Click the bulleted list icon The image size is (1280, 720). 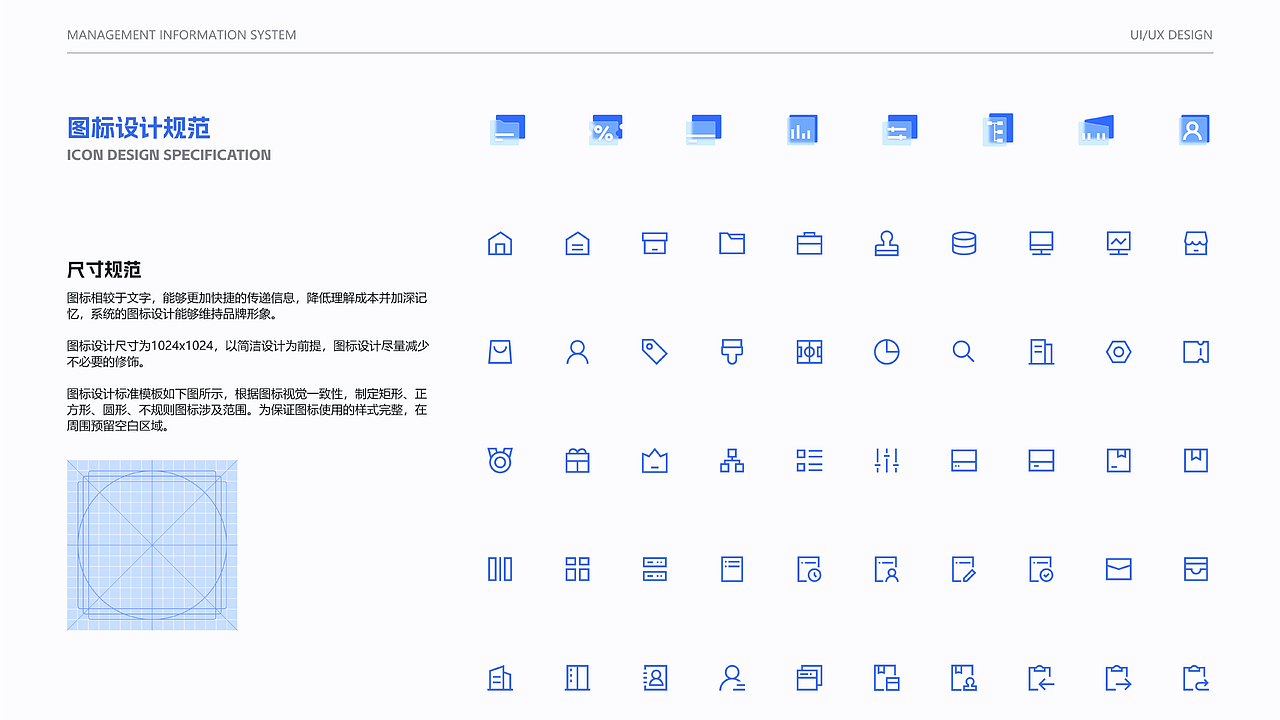809,460
